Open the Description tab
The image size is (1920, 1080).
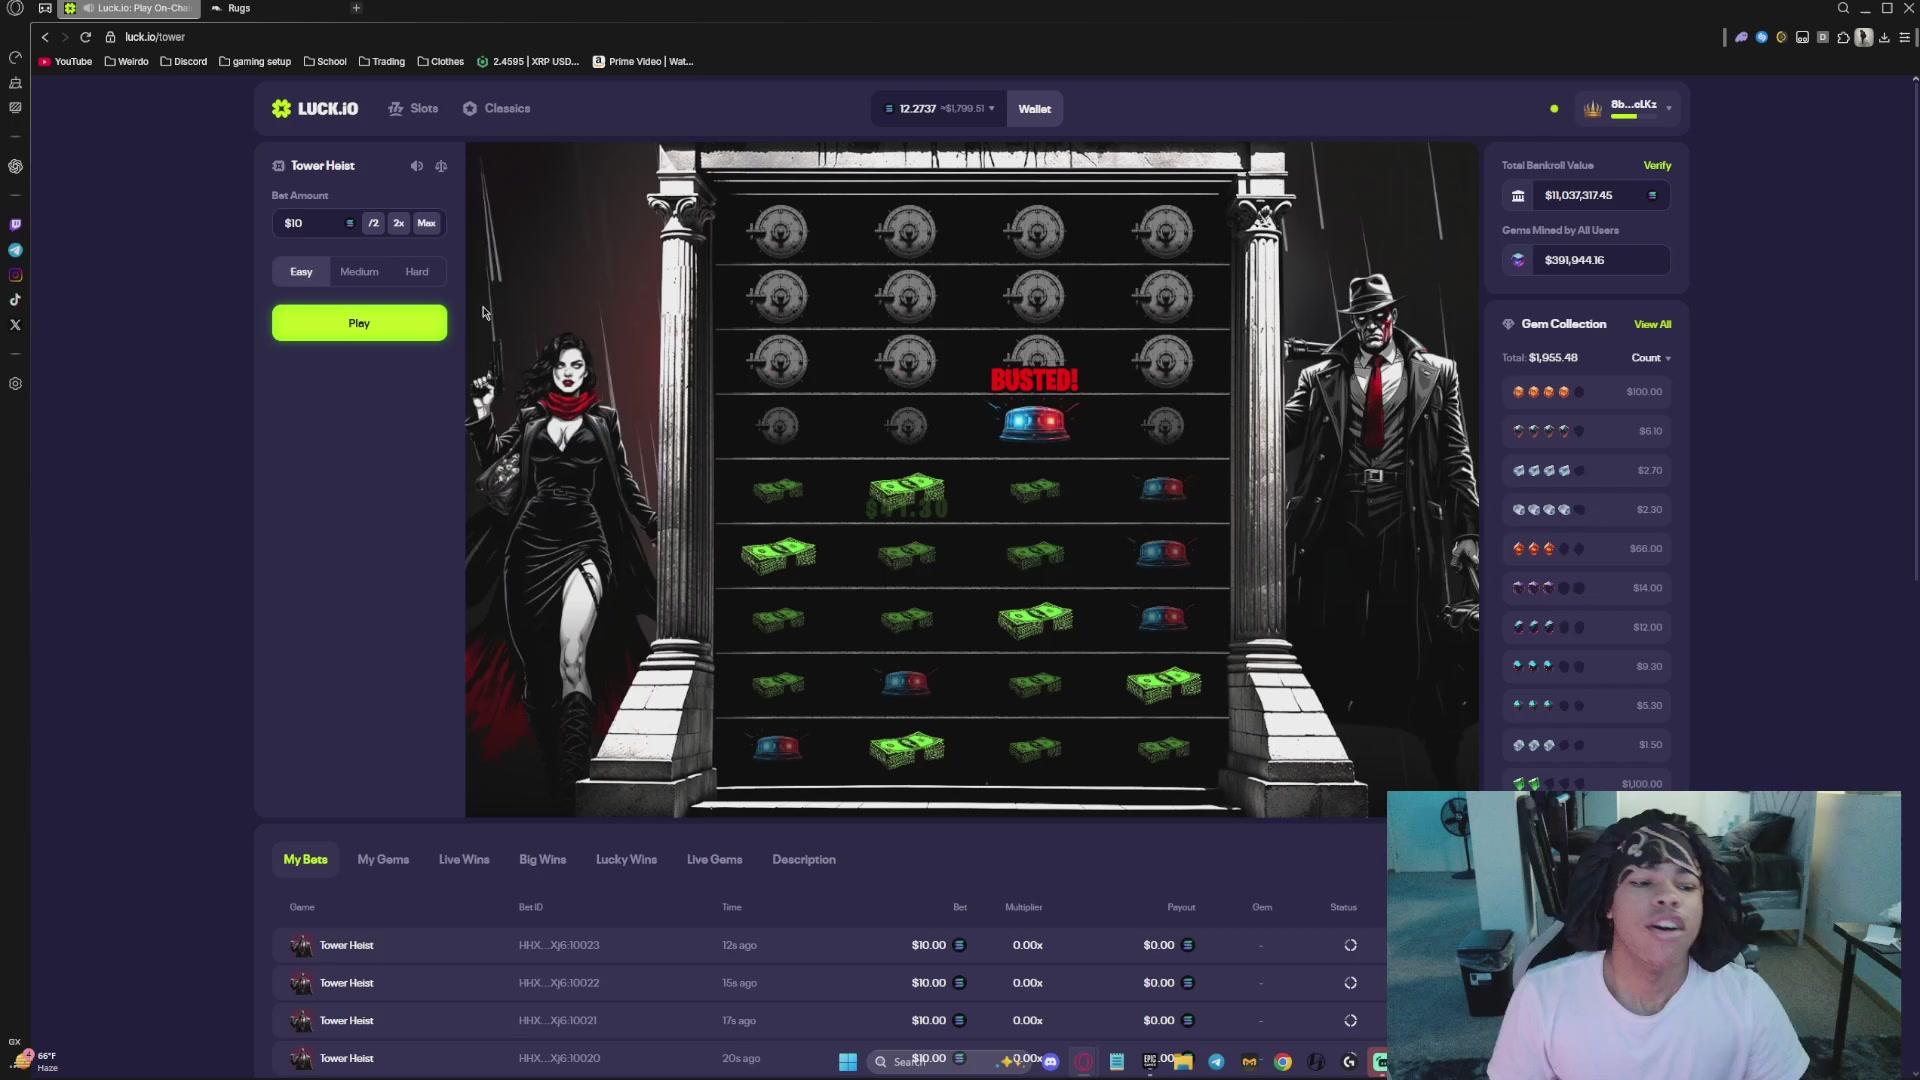click(804, 860)
